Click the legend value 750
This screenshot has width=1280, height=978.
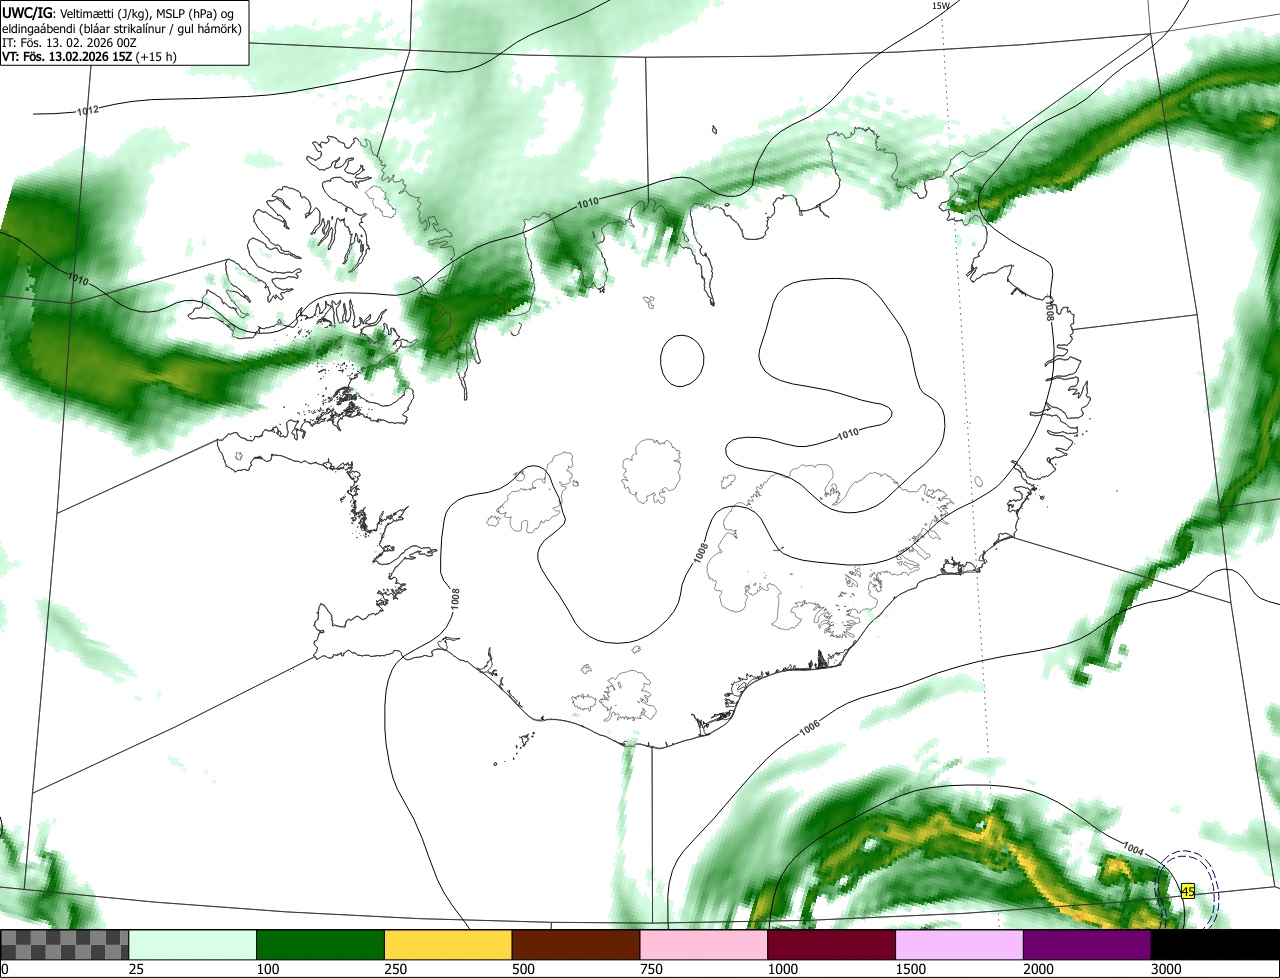(x=651, y=969)
